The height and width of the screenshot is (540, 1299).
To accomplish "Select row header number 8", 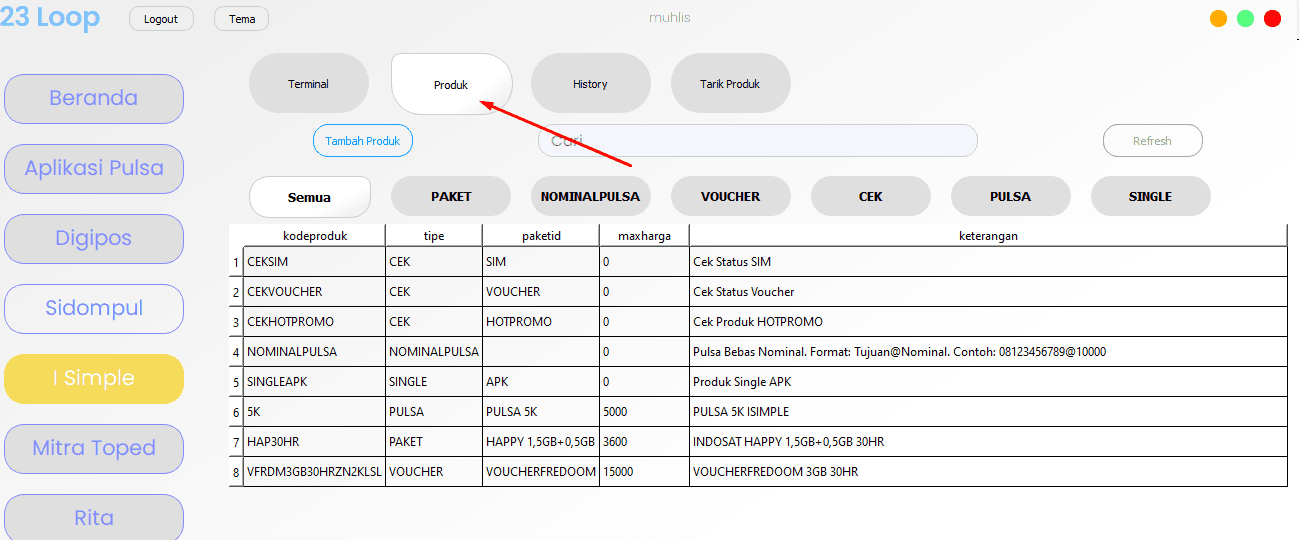I will [x=236, y=472].
